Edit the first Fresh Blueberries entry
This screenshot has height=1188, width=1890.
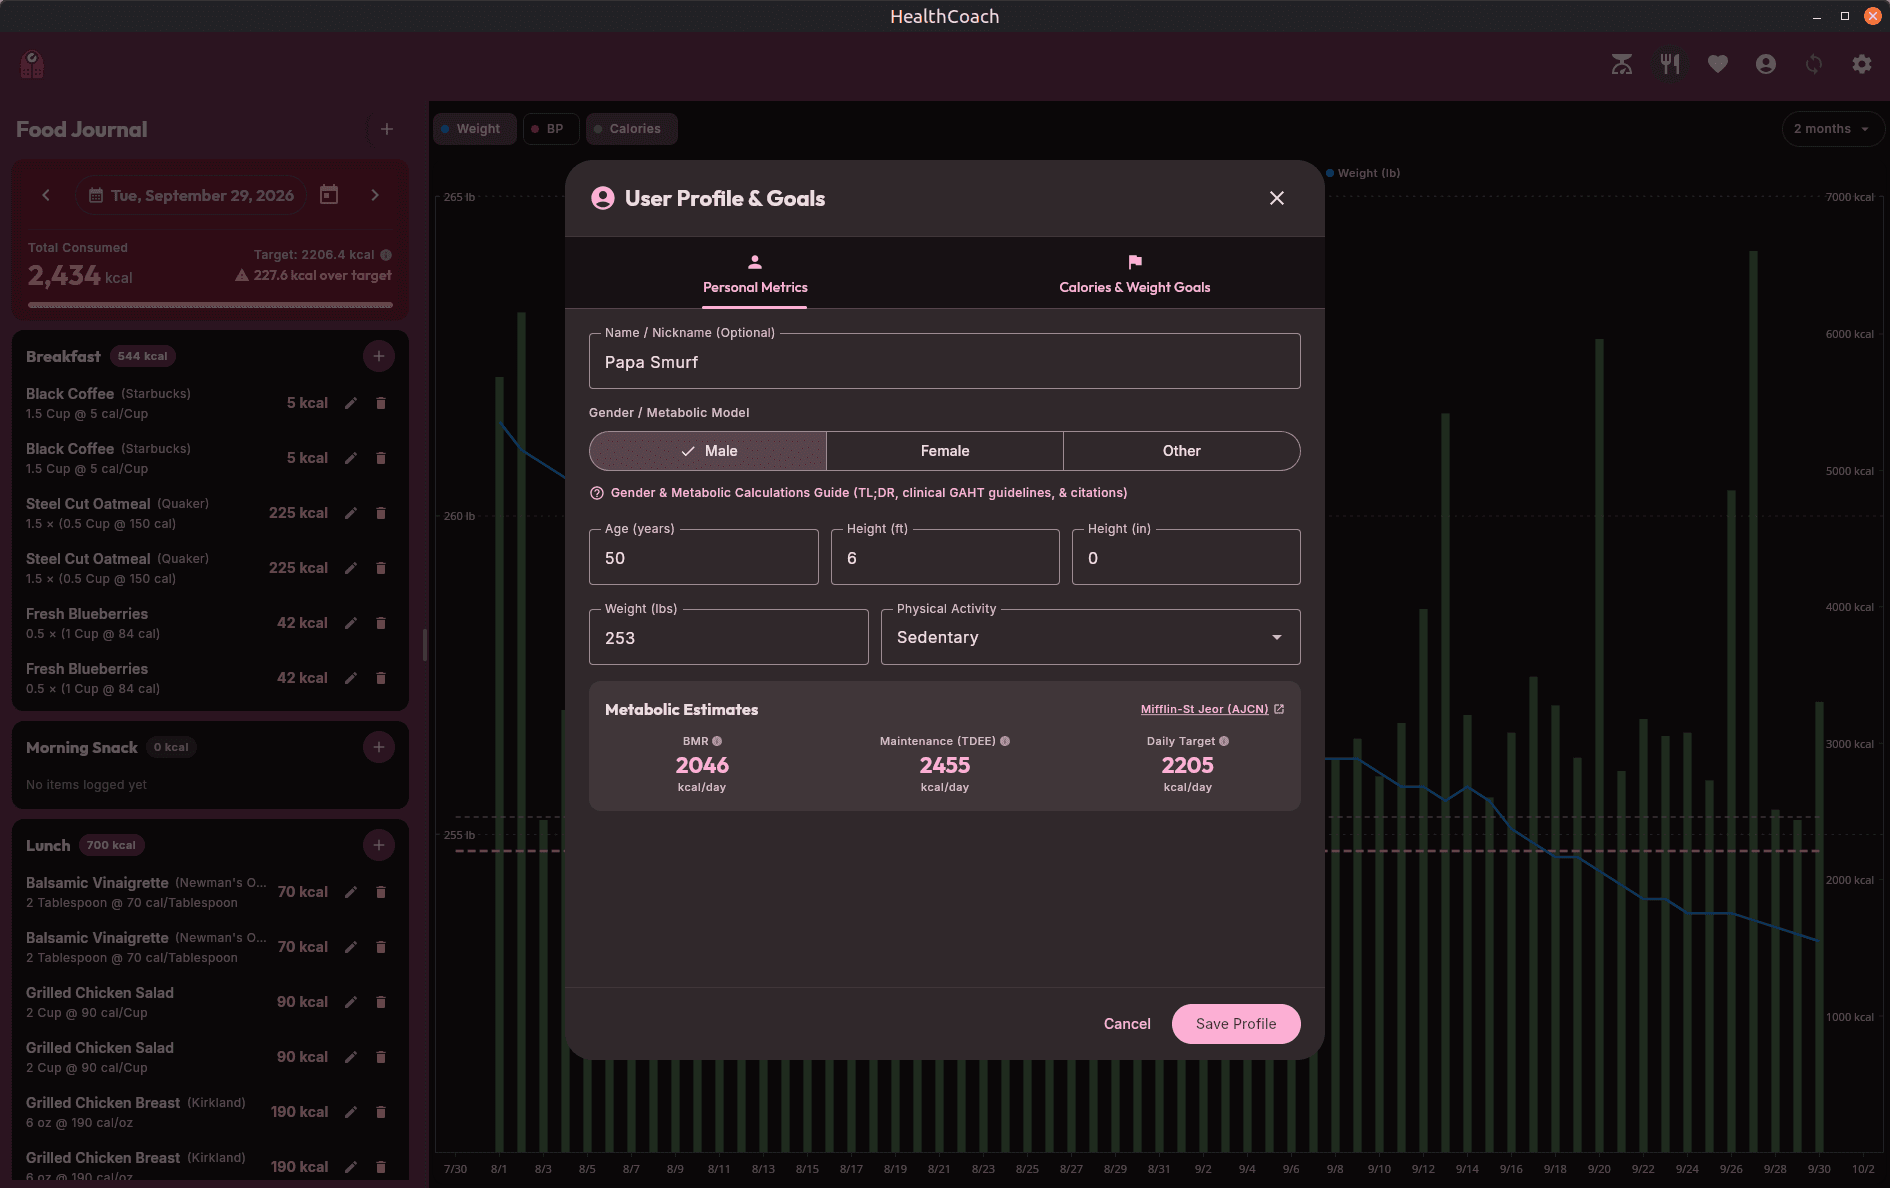coord(351,623)
